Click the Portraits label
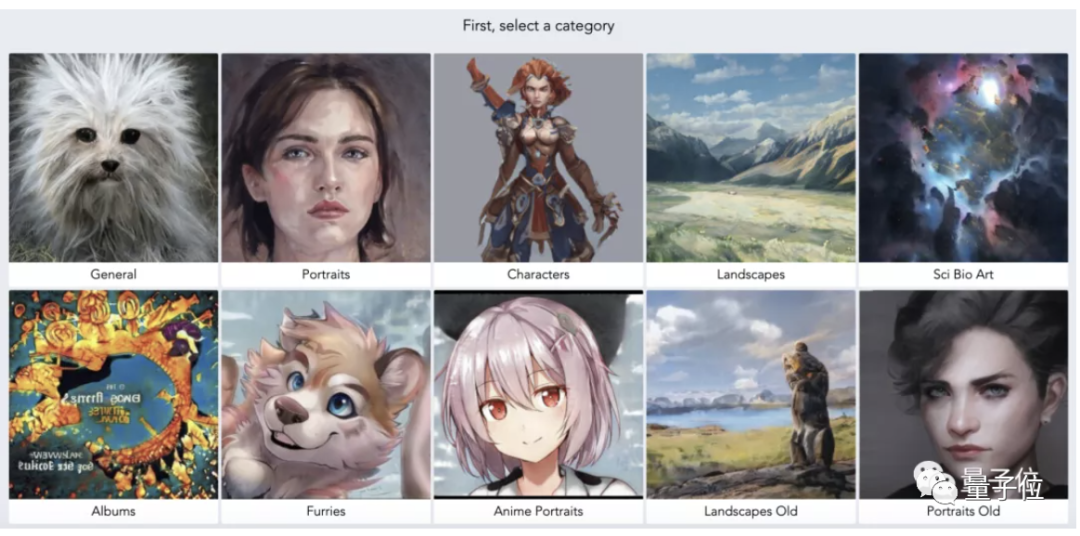The image size is (1080, 536). (326, 274)
